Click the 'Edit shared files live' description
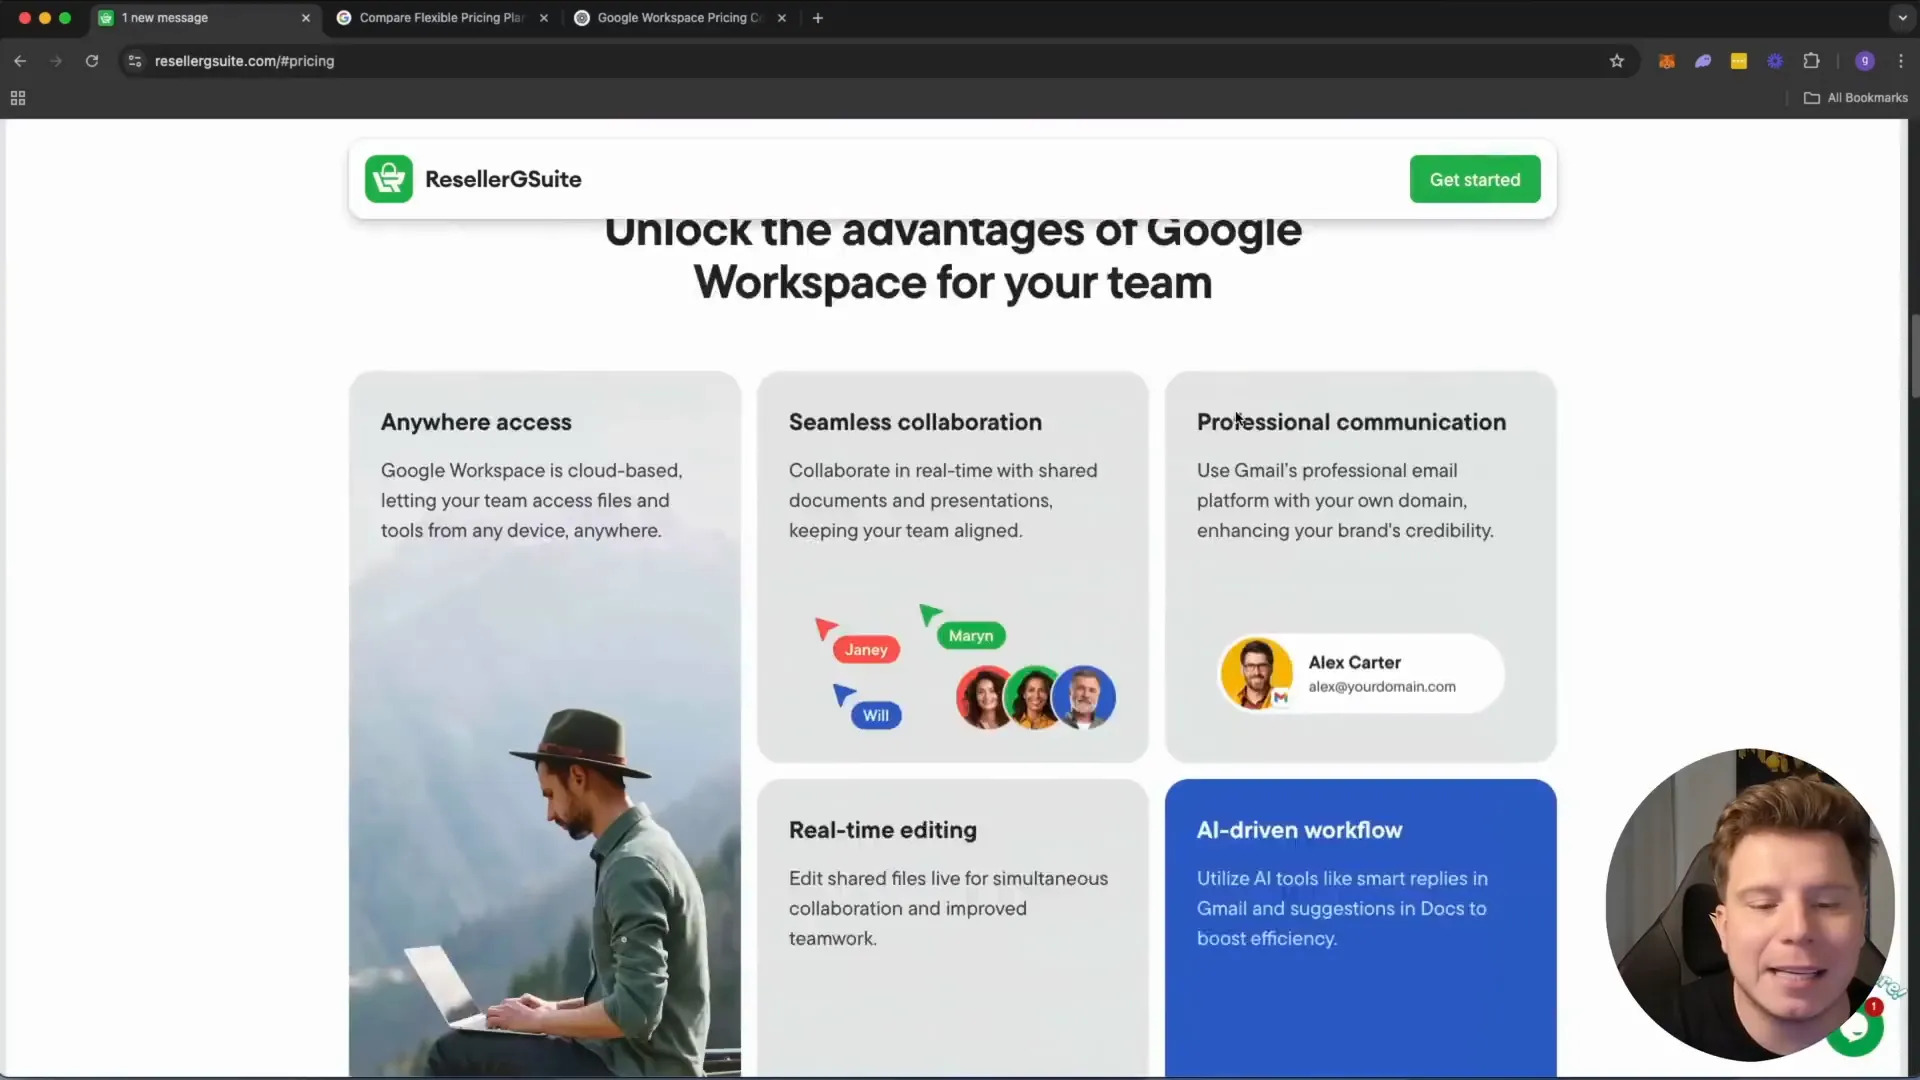1920x1080 pixels. pos(948,908)
